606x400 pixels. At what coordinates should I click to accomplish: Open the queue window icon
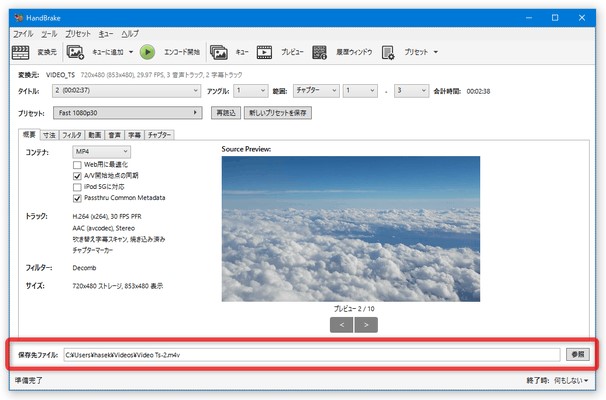coord(219,52)
